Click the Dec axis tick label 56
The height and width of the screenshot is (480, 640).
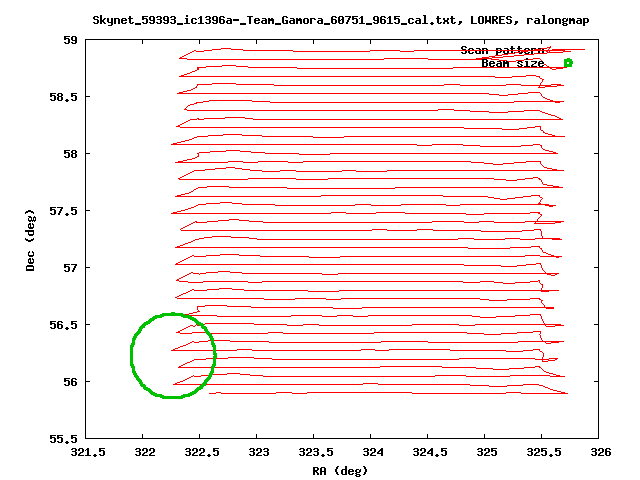tap(70, 382)
